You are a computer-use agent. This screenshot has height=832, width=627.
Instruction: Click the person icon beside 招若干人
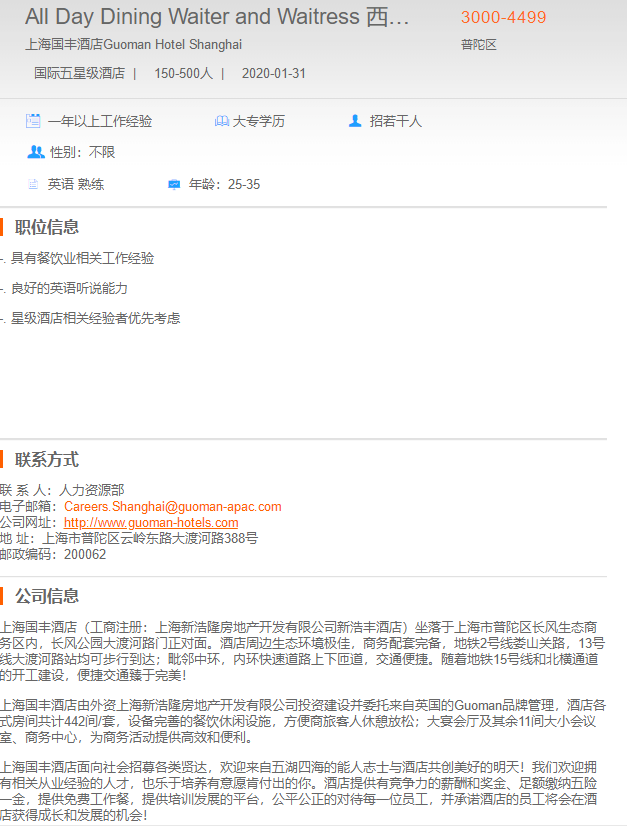[355, 121]
